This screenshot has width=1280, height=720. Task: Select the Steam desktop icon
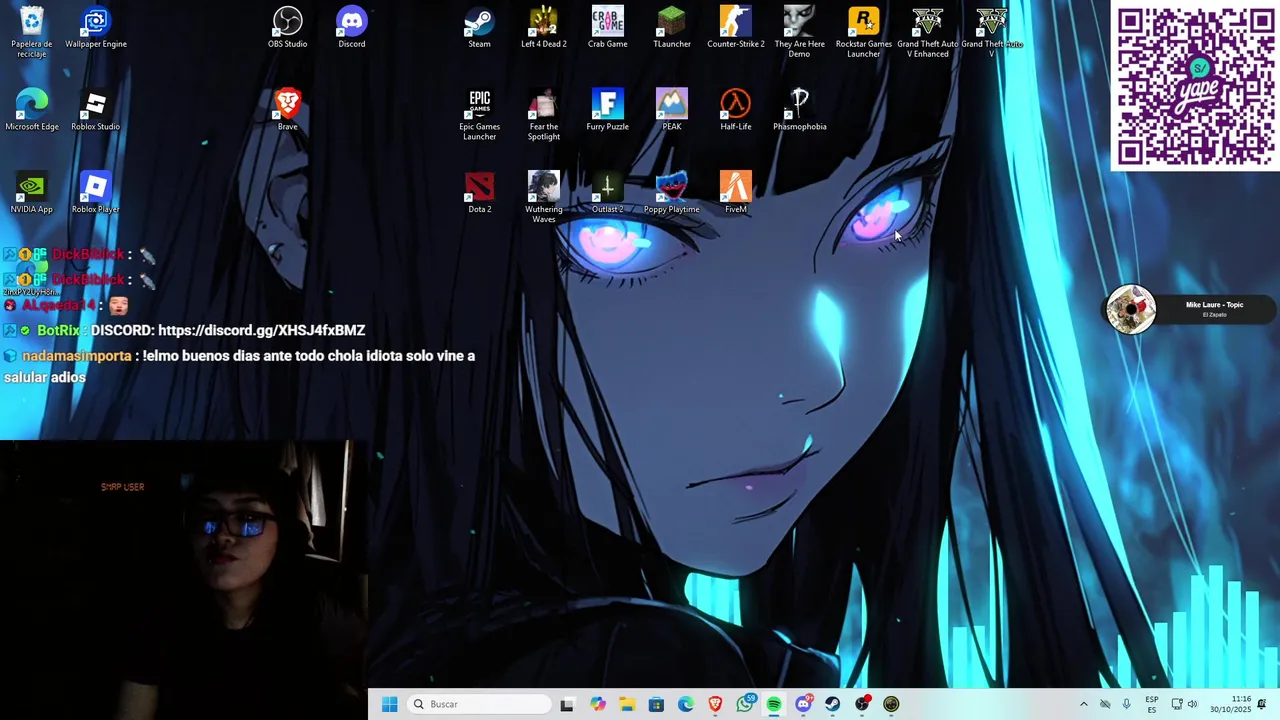480,27
